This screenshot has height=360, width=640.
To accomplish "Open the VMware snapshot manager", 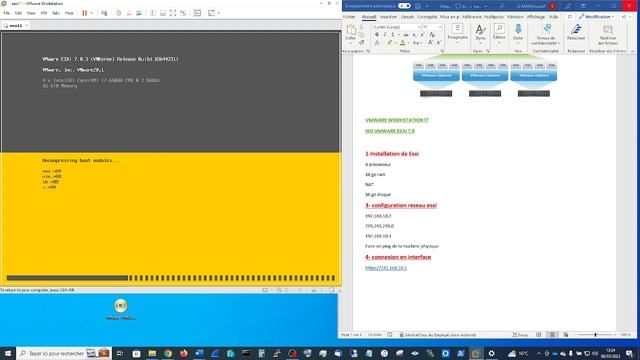I will coord(139,13).
